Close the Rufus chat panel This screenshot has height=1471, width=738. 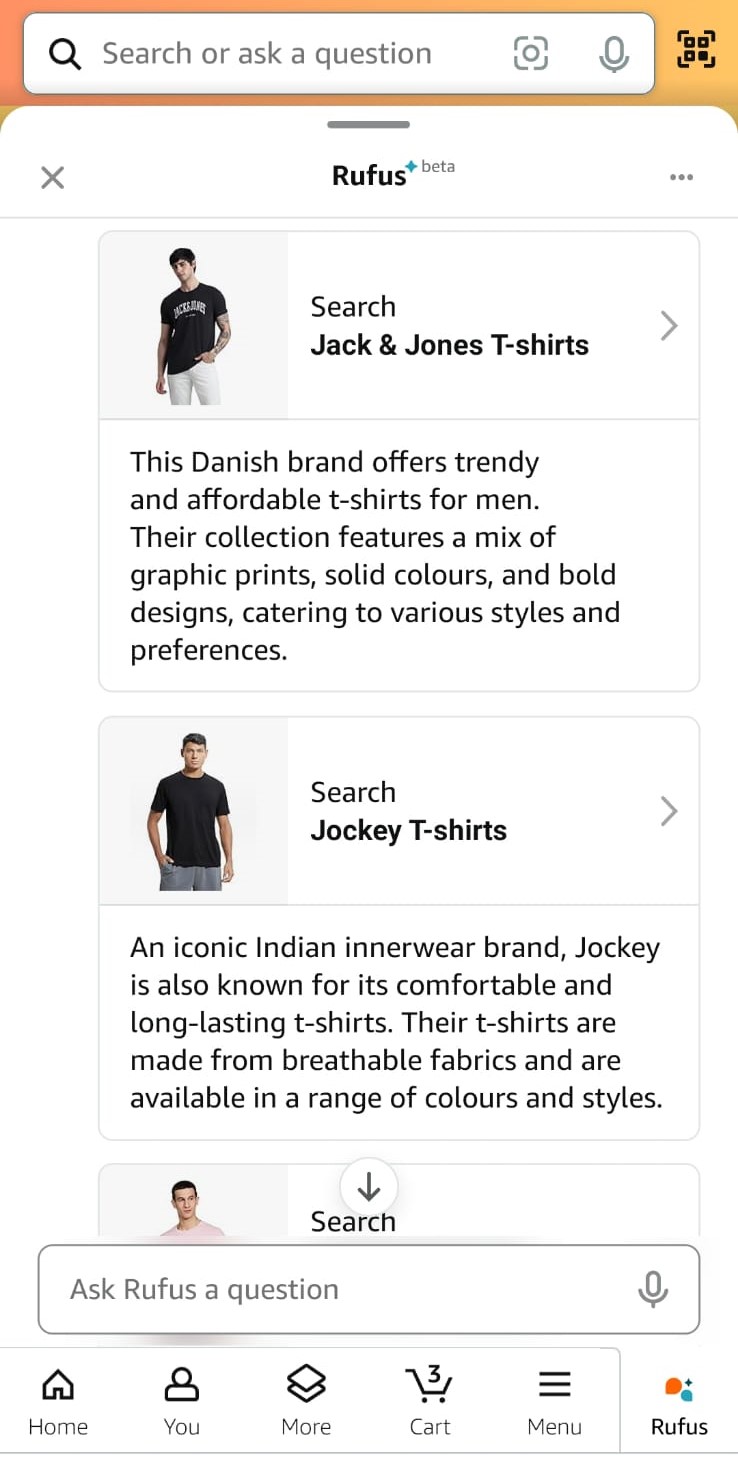[52, 178]
